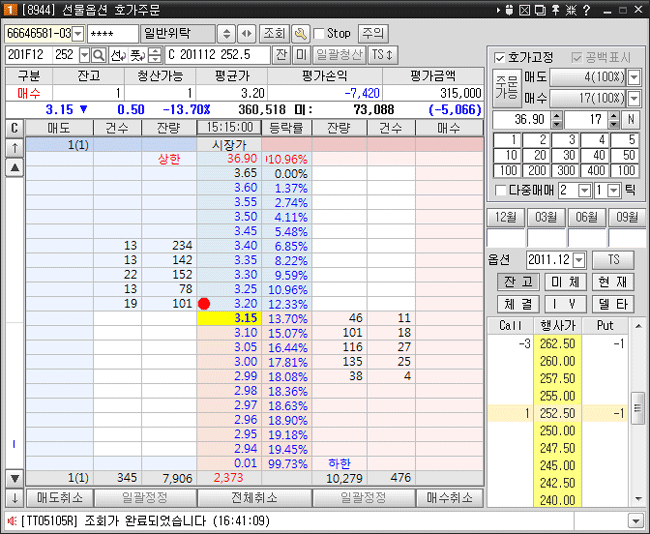Click the crossed-box icon in the title bar
Screen dimensions: 650x534
coord(525,10)
